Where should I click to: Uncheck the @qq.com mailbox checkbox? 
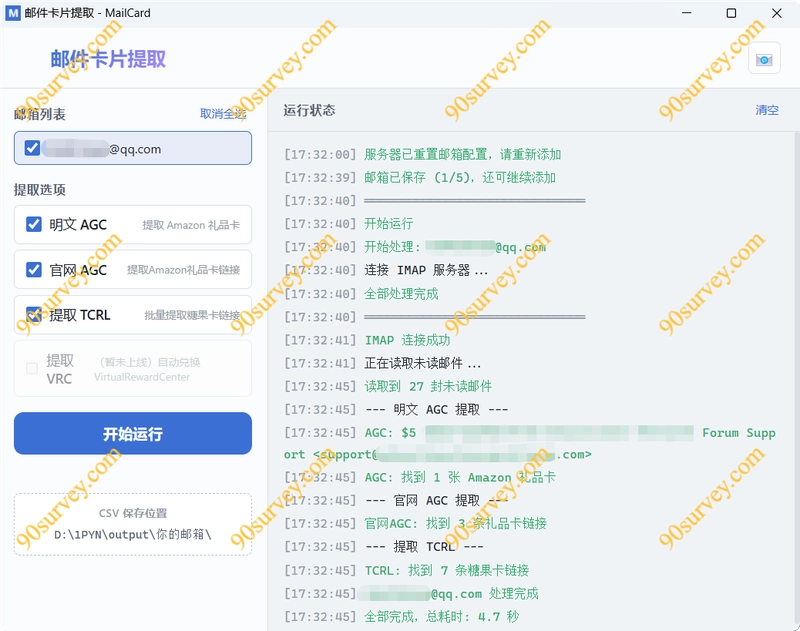click(x=32, y=148)
